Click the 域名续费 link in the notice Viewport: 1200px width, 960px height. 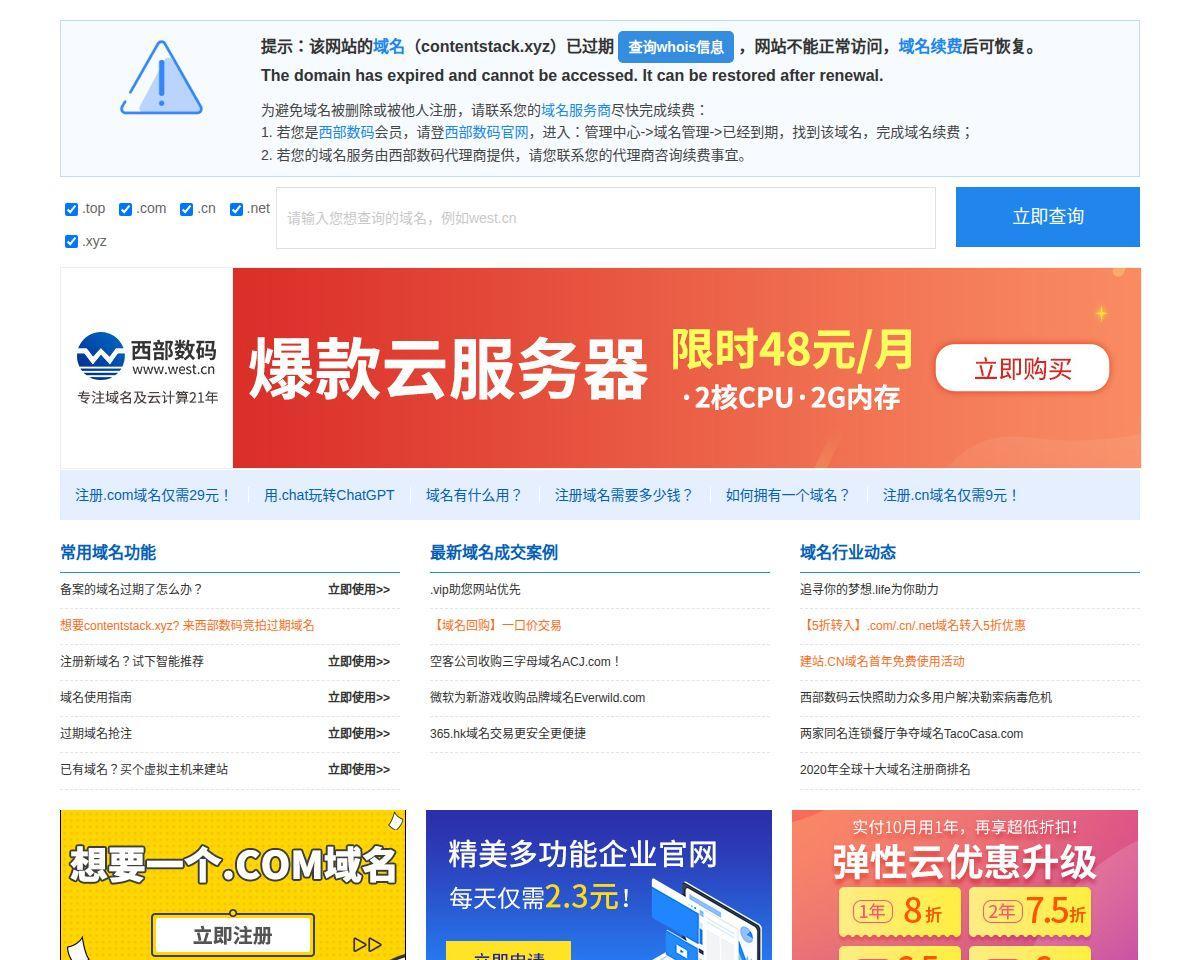point(930,46)
